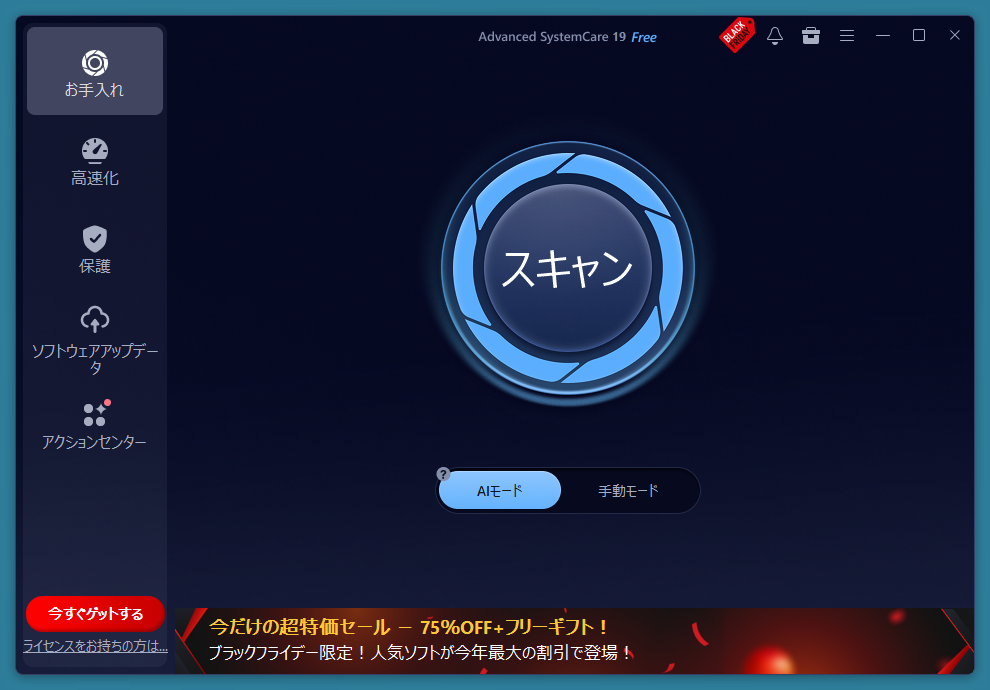Switch to AIモード
This screenshot has height=690, width=990.
click(x=500, y=491)
